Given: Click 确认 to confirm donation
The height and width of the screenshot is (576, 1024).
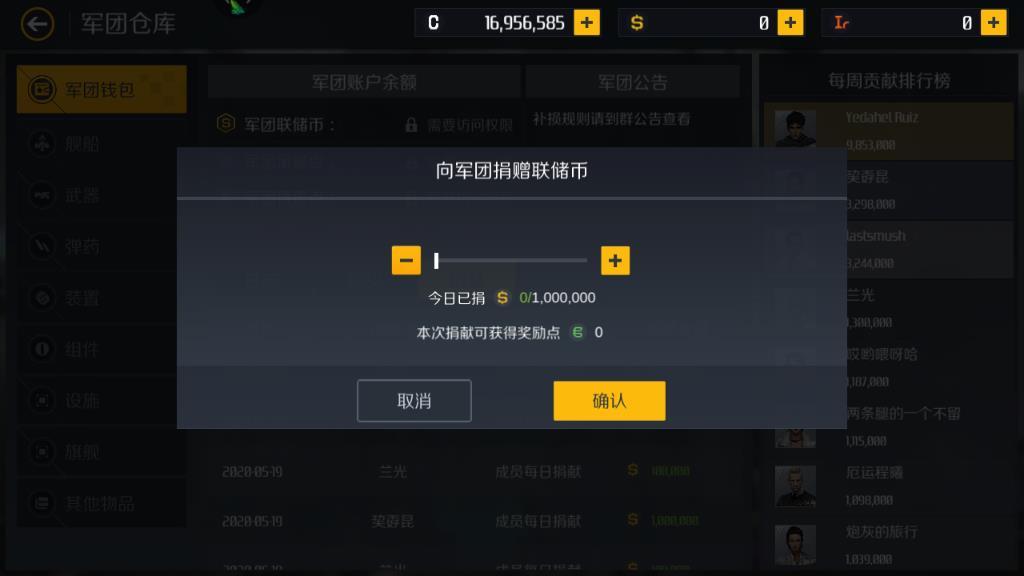Looking at the screenshot, I should 609,400.
